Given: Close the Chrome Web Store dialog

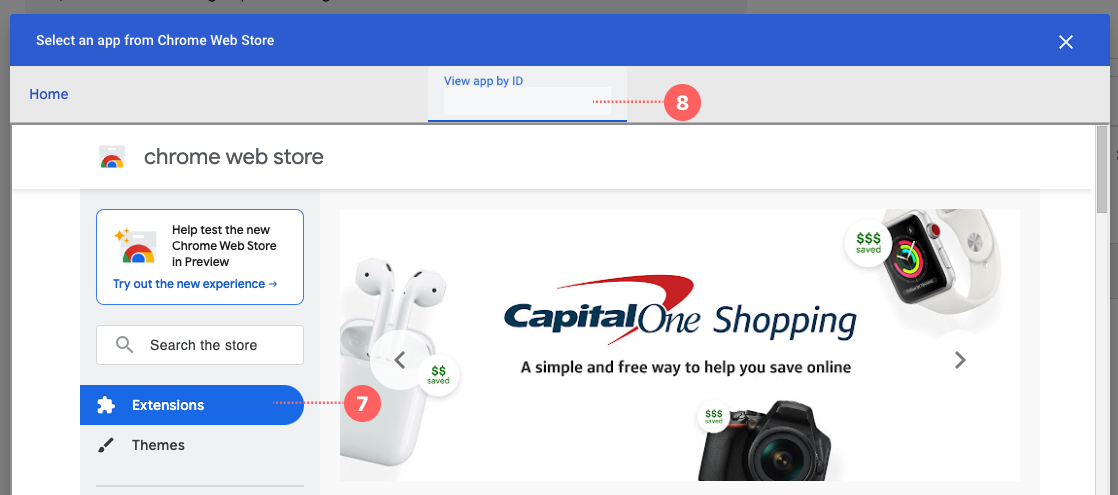Looking at the screenshot, I should pos(1065,41).
